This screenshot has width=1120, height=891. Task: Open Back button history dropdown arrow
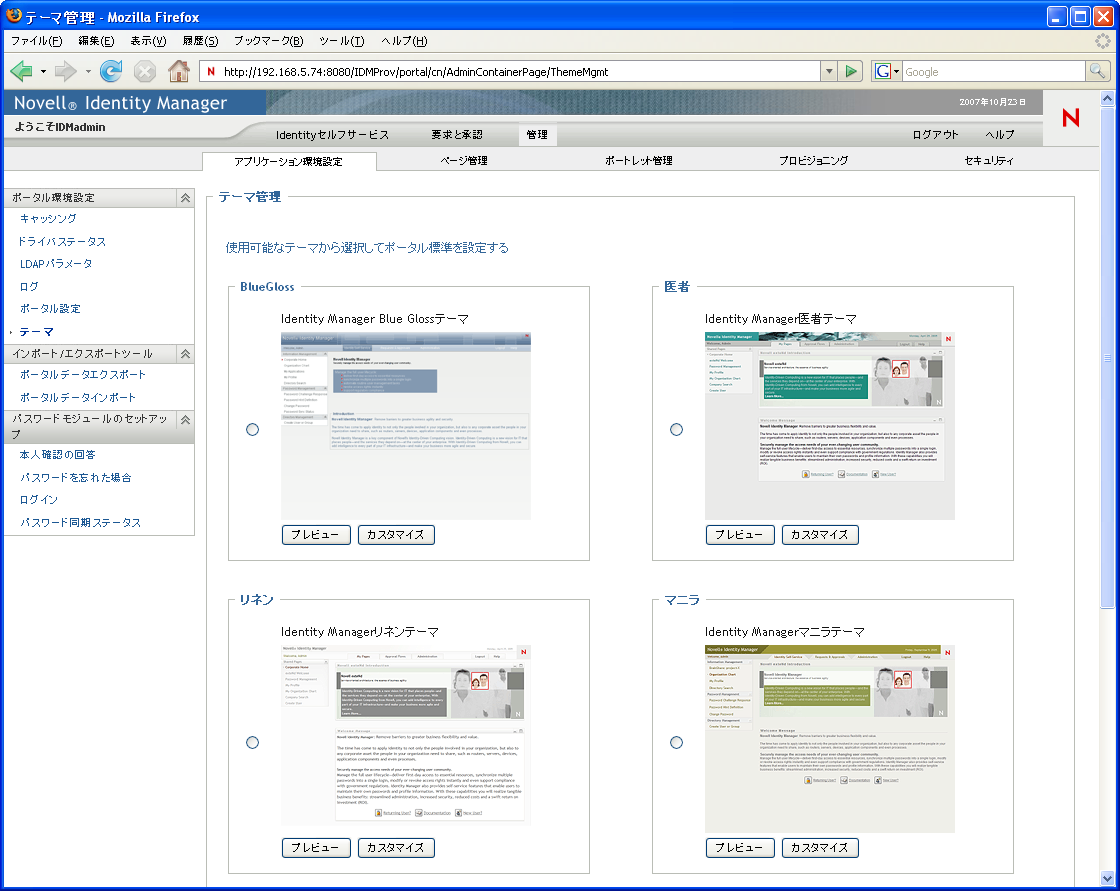tap(43, 71)
